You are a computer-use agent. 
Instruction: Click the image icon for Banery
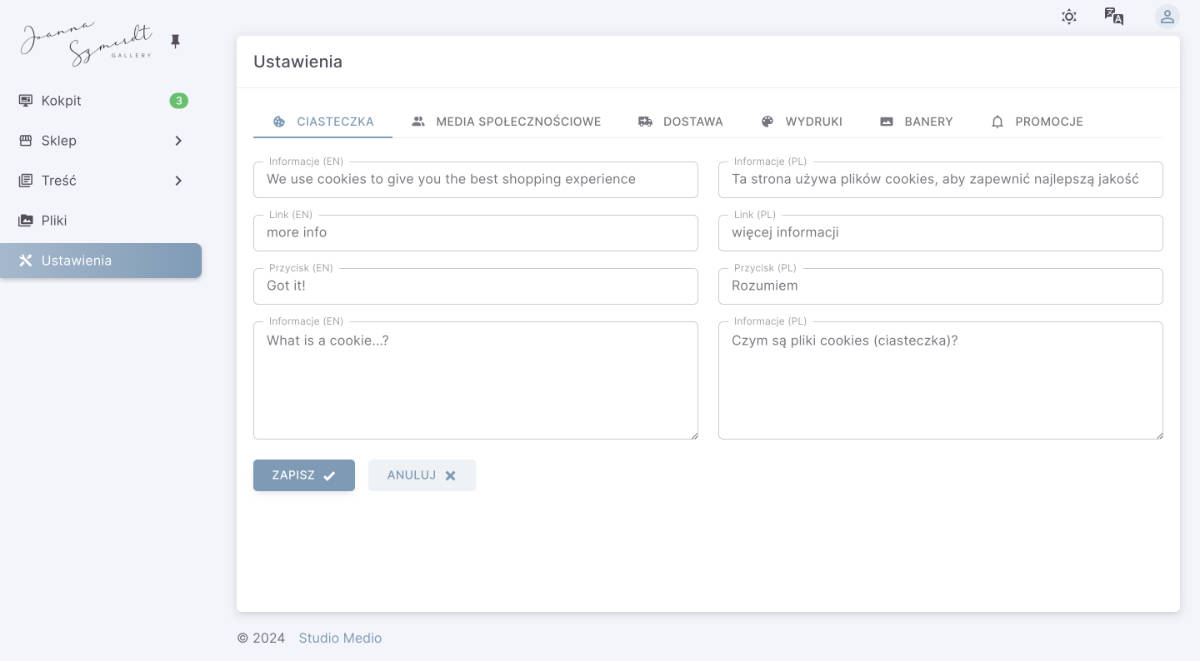tap(887, 122)
